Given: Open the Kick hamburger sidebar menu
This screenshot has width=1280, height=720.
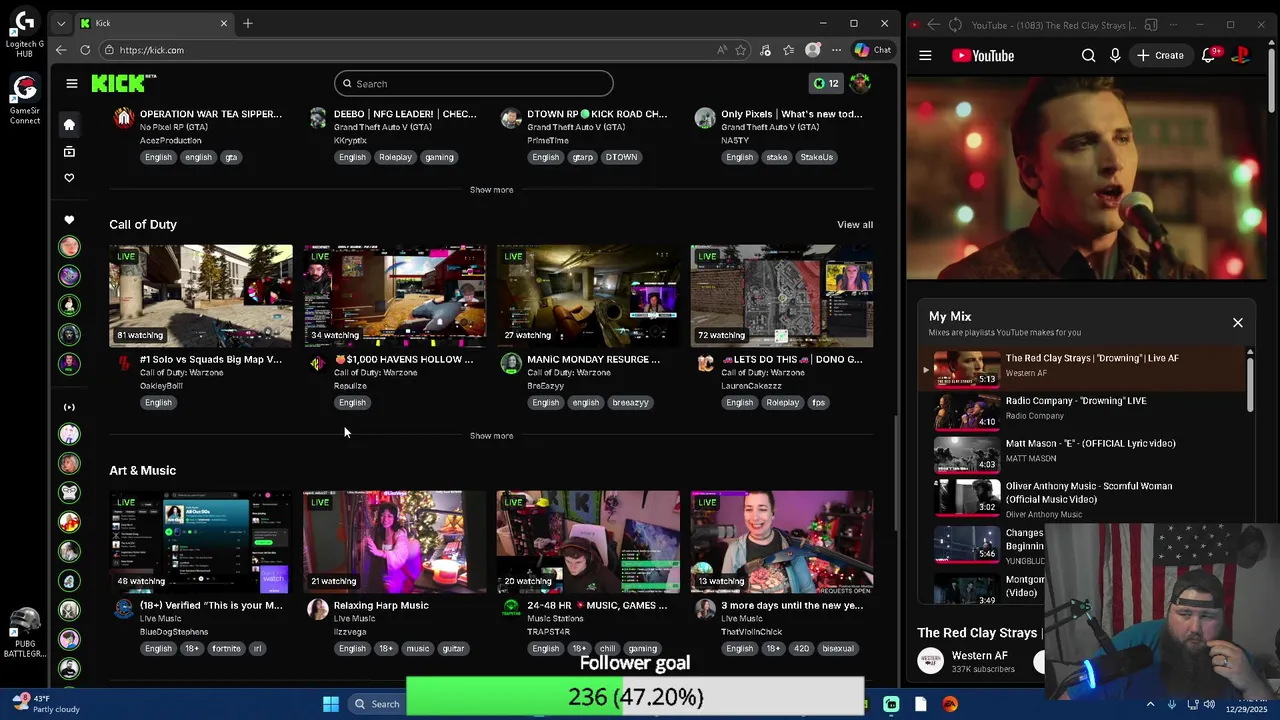Looking at the screenshot, I should click(x=72, y=84).
